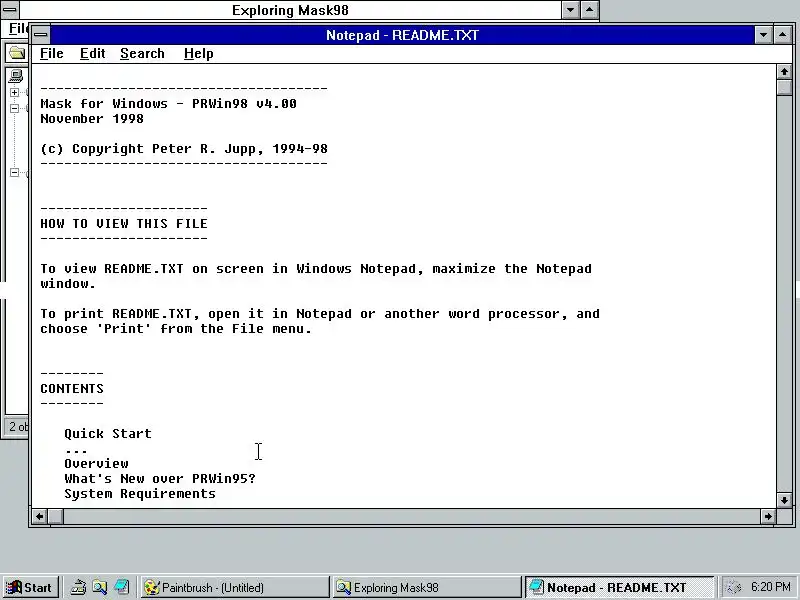The image size is (800, 600).
Task: Collapse the minus node just below the plus node
Action: click(x=14, y=108)
